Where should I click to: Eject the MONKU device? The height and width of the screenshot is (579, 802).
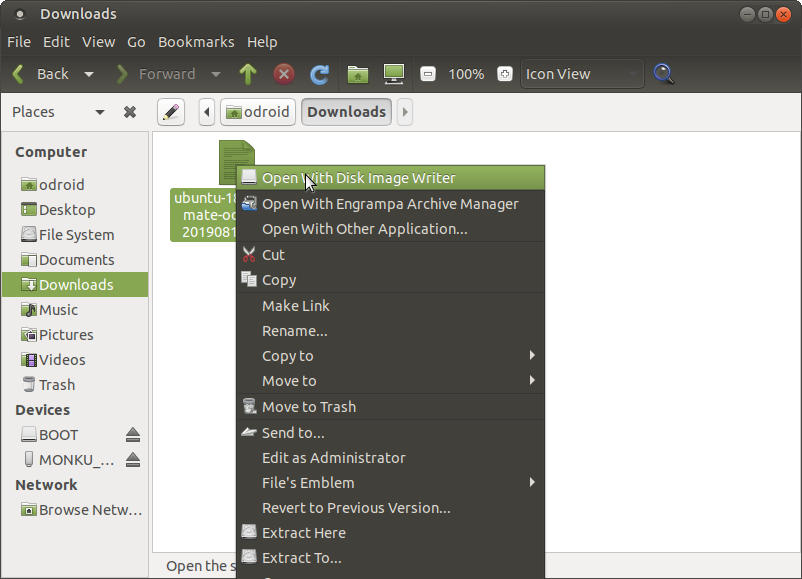(x=133, y=460)
